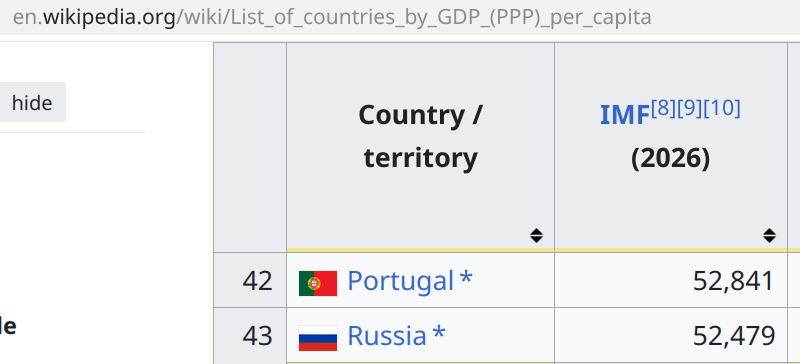Click the Country / territory header text
The height and width of the screenshot is (364, 800).
click(x=420, y=136)
